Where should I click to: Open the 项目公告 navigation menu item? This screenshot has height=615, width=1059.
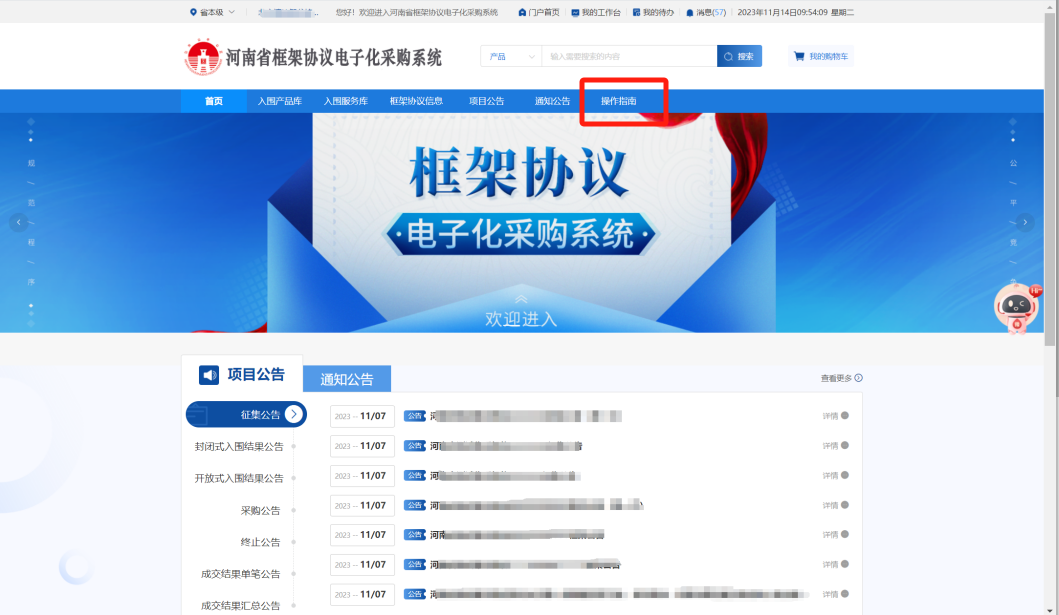pos(486,101)
